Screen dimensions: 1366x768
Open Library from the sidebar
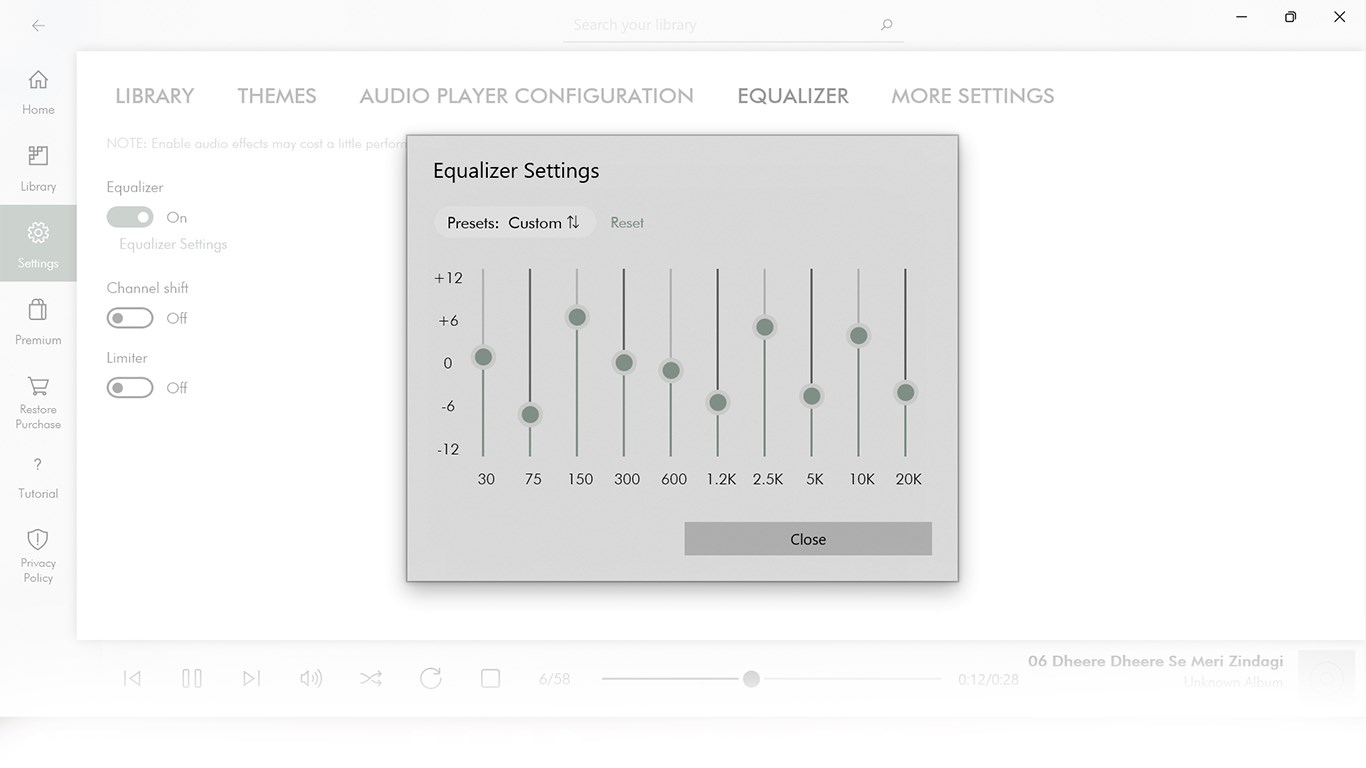tap(38, 166)
